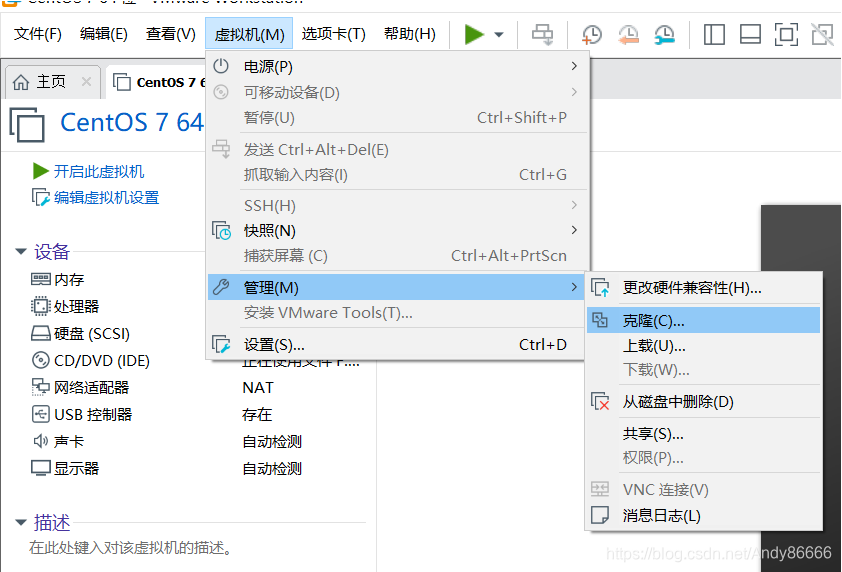Open 设置(S)... from the menu

(x=396, y=345)
